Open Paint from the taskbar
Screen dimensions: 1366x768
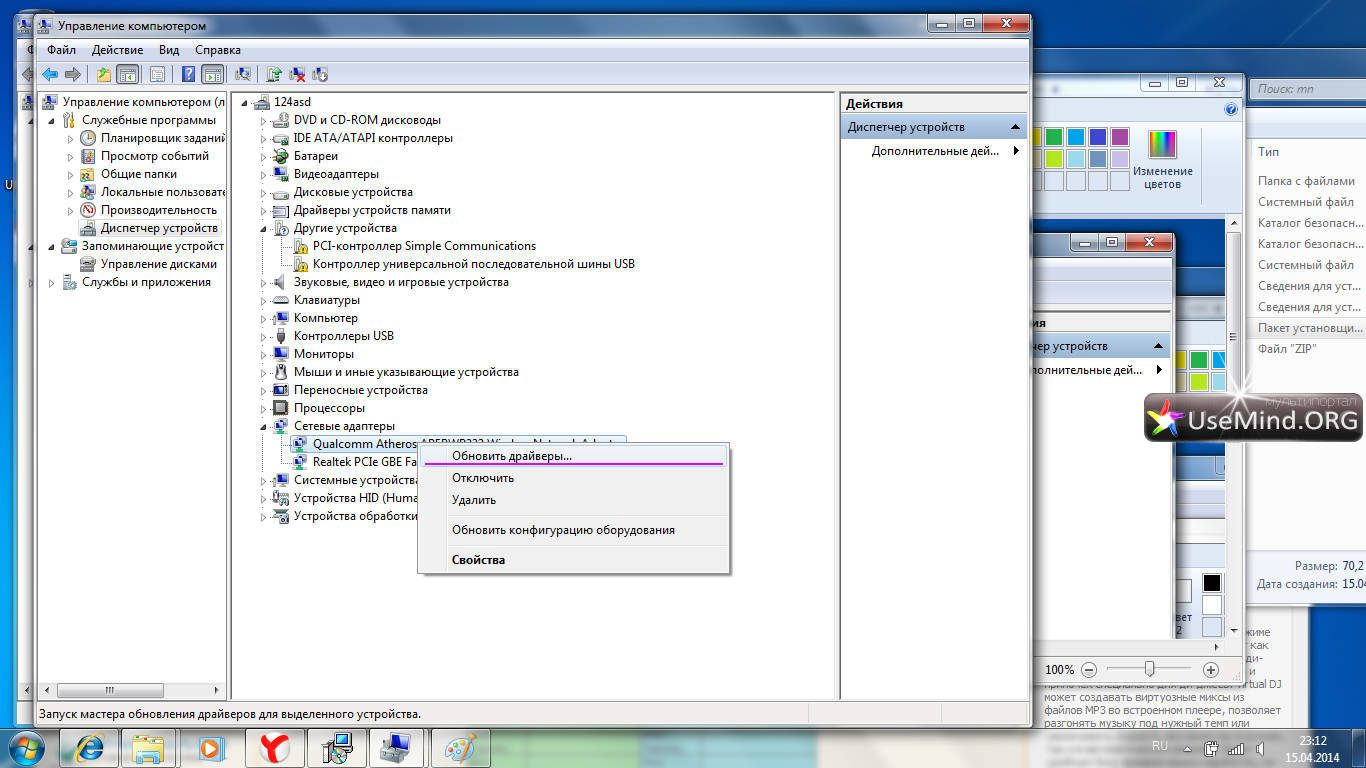pyautogui.click(x=460, y=747)
